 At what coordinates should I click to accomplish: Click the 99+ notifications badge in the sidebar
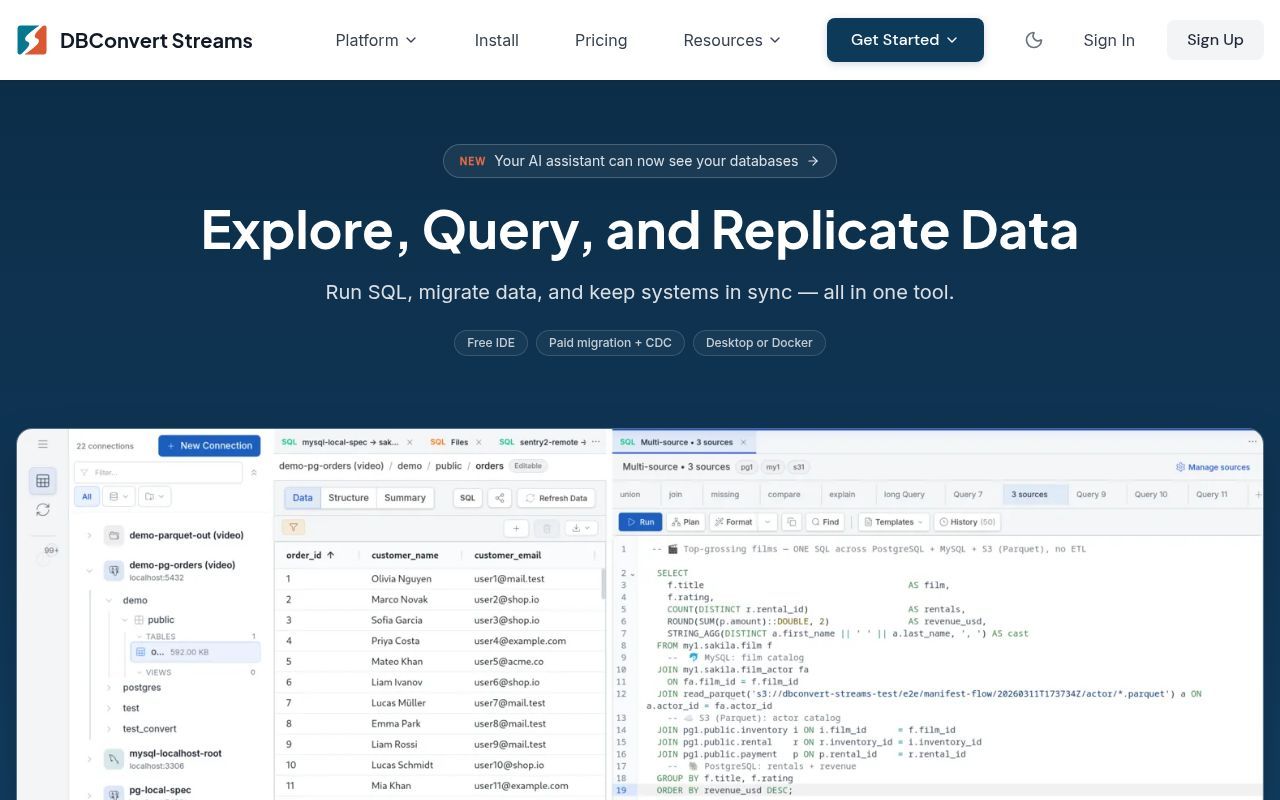[x=51, y=550]
